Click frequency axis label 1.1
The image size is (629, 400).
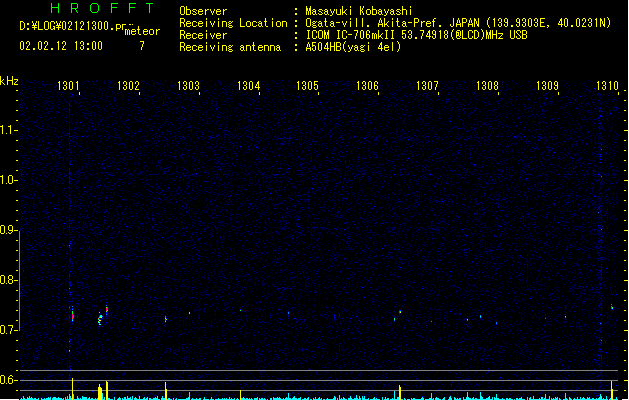click(x=8, y=130)
